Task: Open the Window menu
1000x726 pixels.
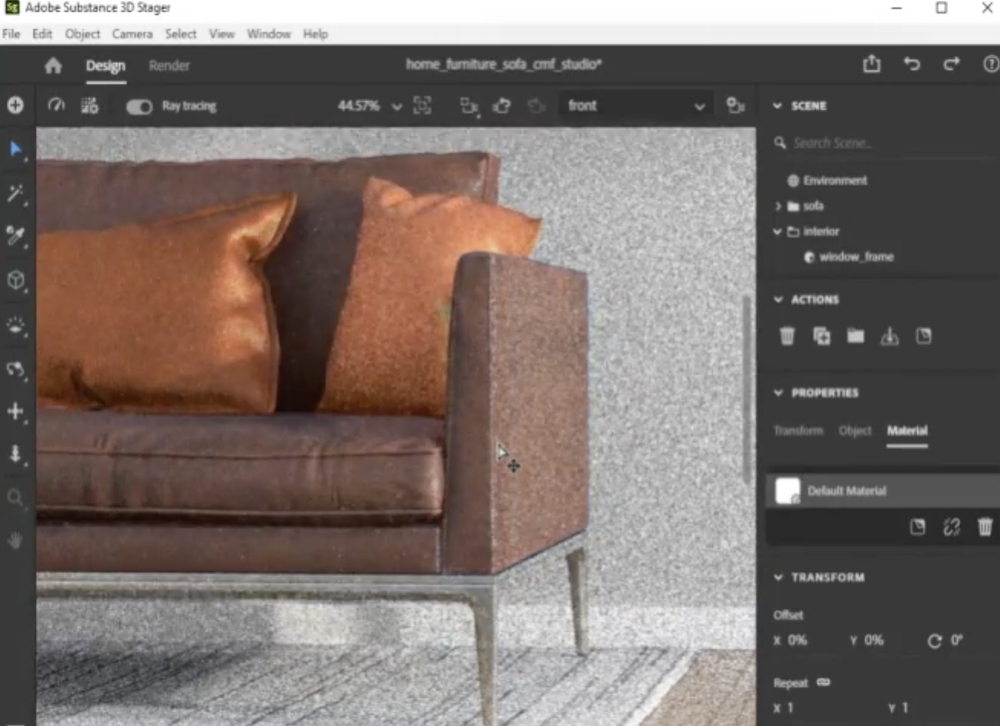Action: click(x=268, y=34)
